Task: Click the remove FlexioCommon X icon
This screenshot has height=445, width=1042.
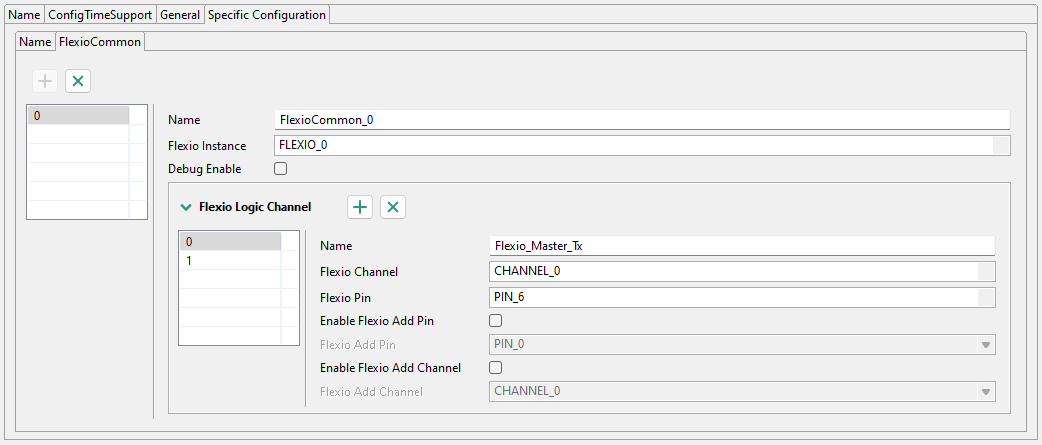Action: pos(78,81)
